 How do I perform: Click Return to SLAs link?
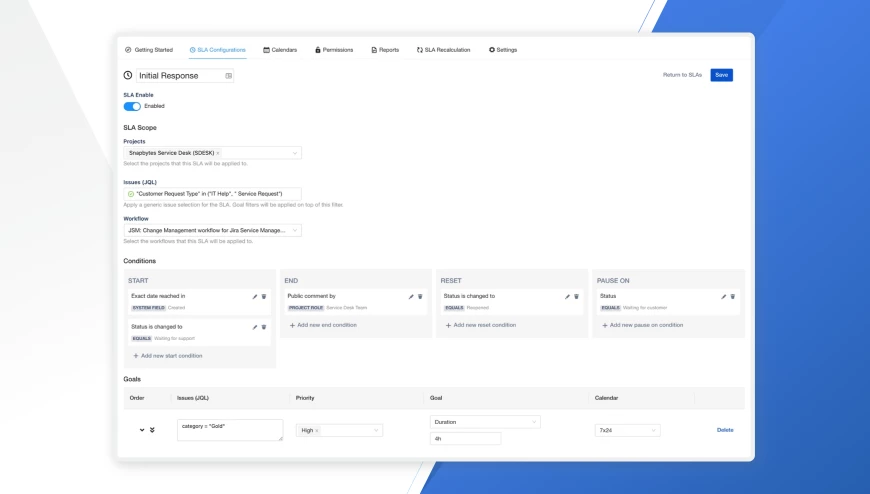pos(682,75)
